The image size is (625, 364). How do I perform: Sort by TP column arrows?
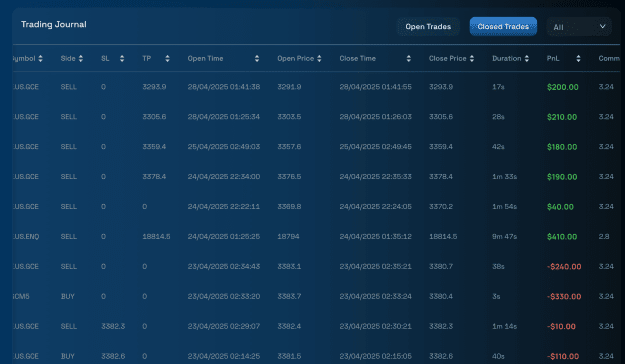click(167, 59)
